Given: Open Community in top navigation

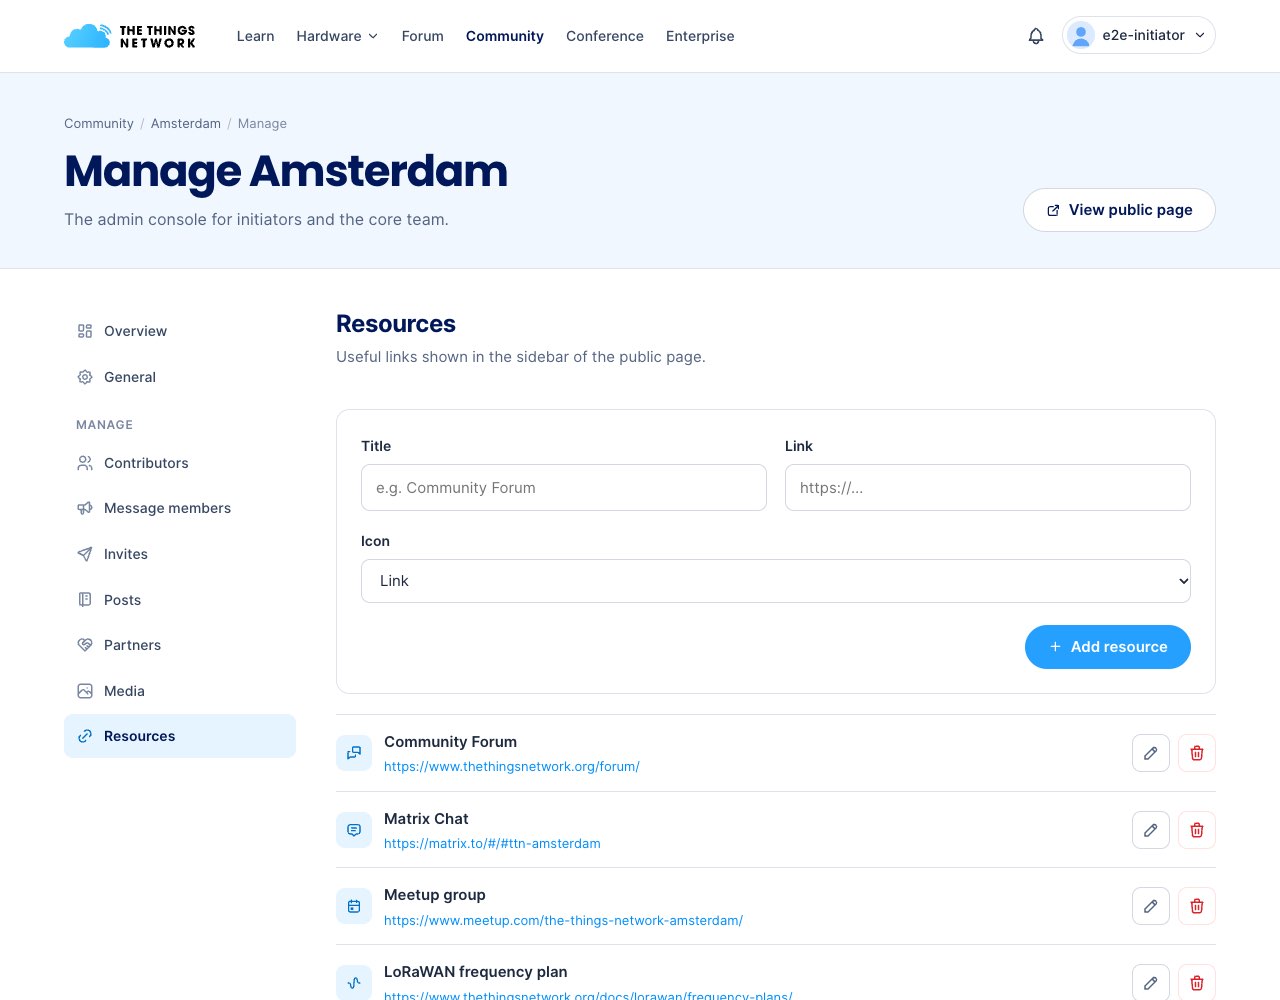Looking at the screenshot, I should pos(505,36).
